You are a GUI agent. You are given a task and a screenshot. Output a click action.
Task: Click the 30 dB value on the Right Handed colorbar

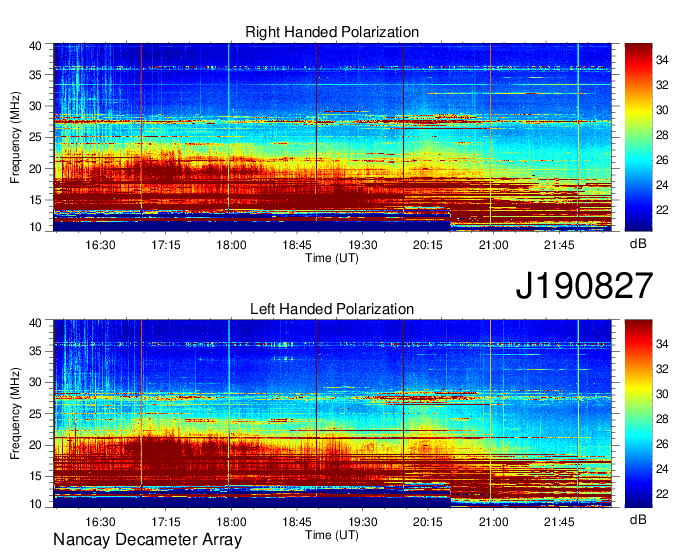(662, 110)
